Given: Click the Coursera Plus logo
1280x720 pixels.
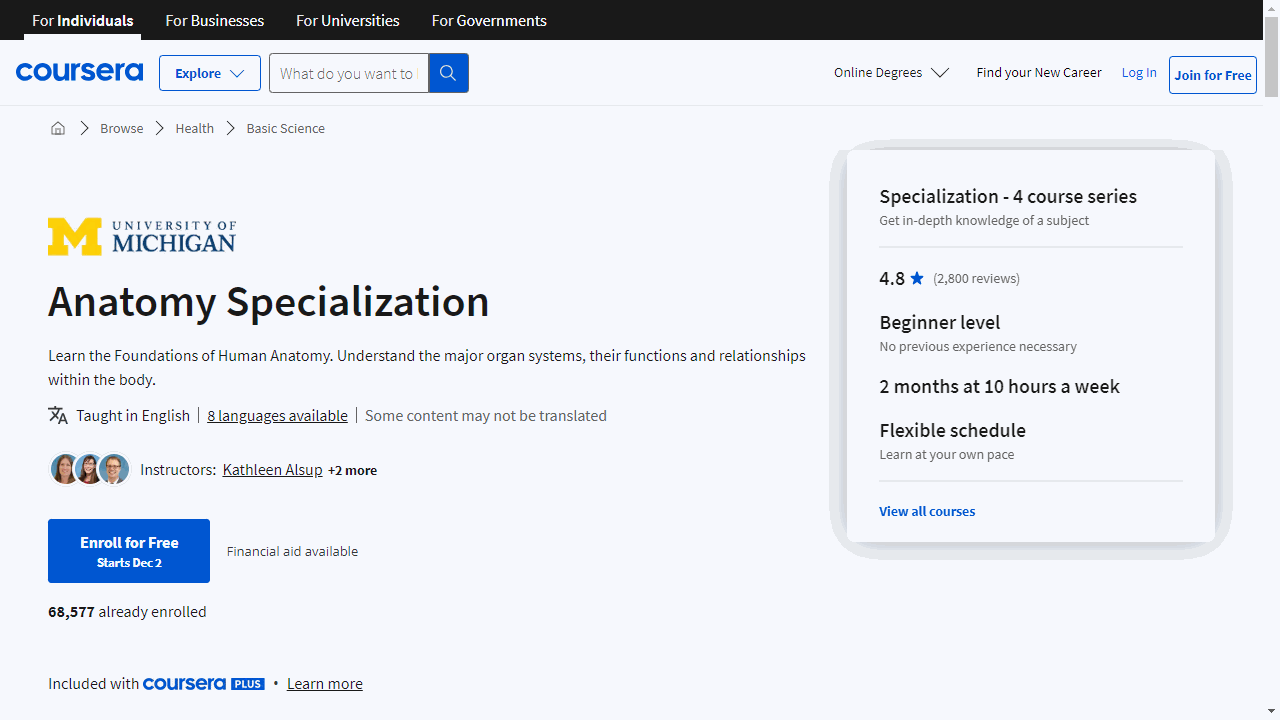Looking at the screenshot, I should click(204, 684).
